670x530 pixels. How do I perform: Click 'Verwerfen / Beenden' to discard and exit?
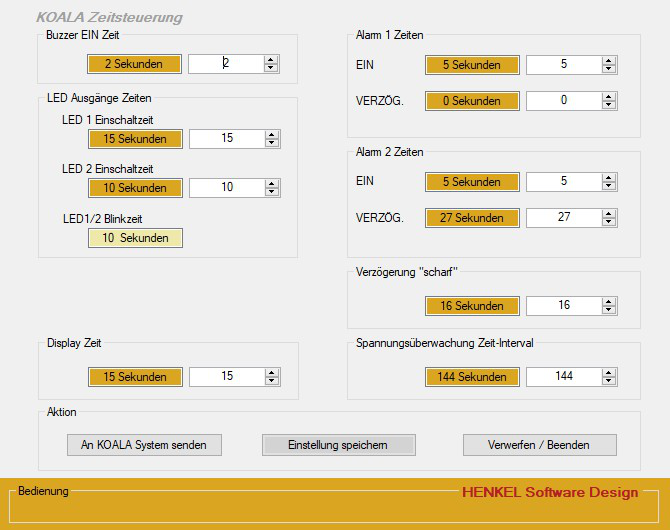coord(539,444)
